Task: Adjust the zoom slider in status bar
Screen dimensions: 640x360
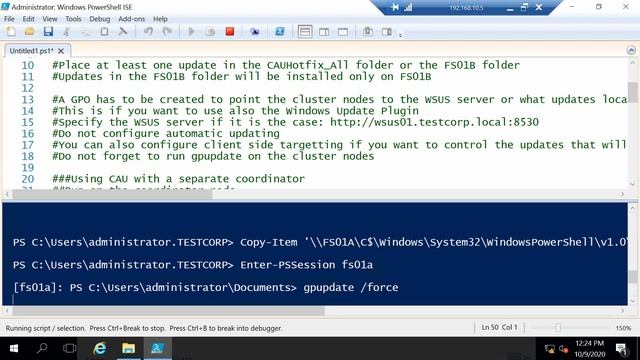Action: tap(558, 328)
